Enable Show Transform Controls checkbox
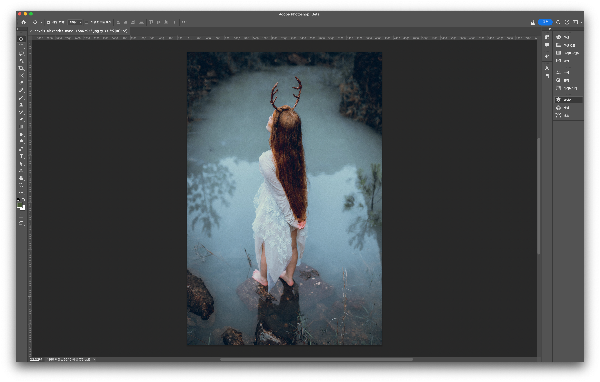 point(86,22)
